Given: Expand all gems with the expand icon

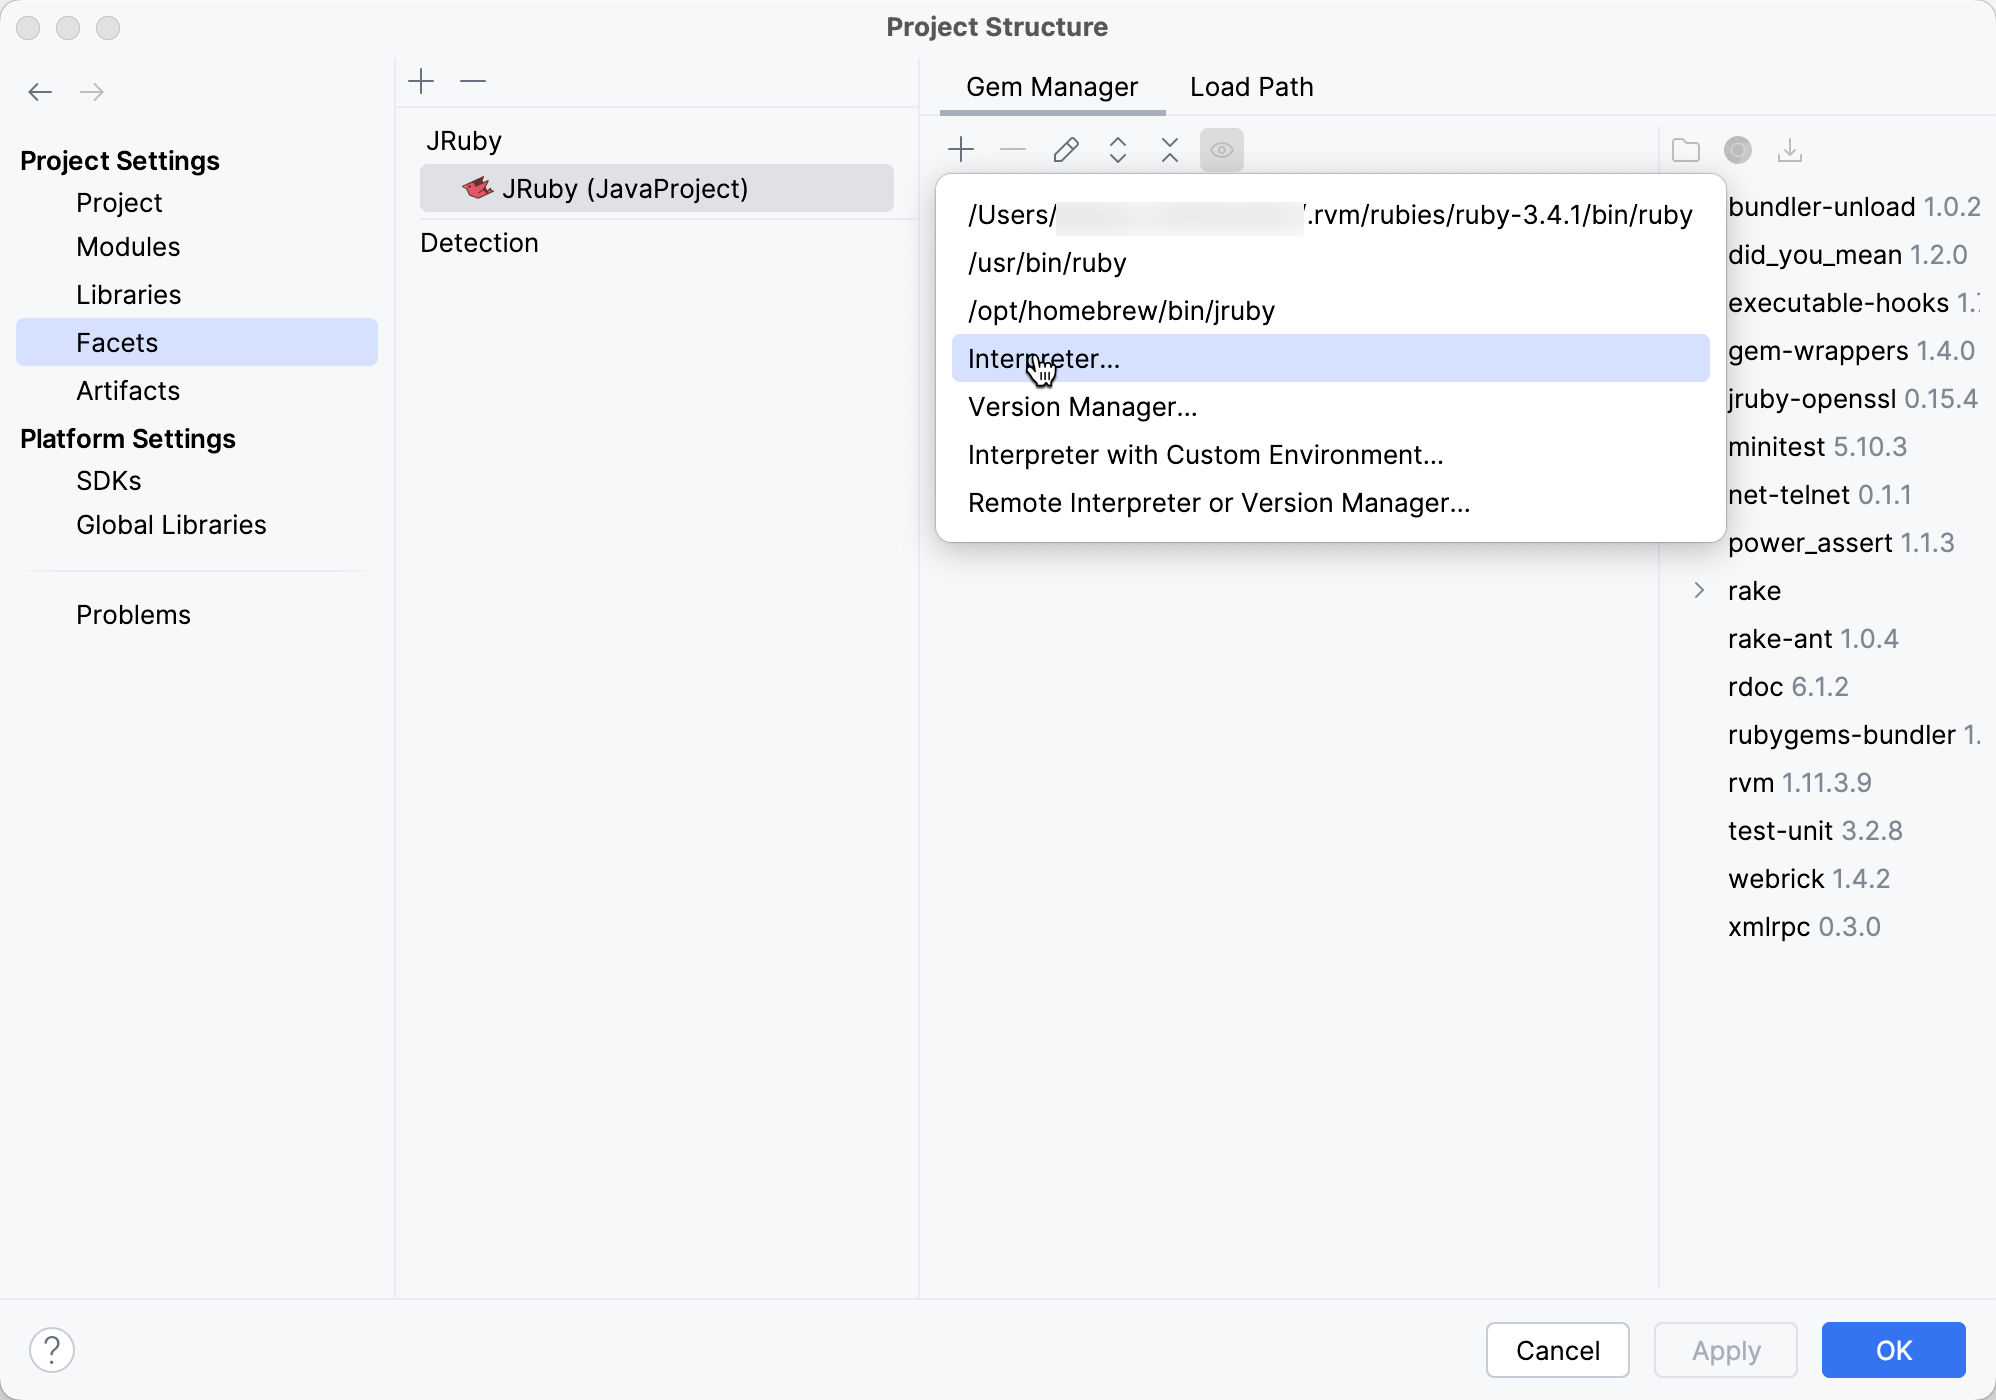Looking at the screenshot, I should click(x=1118, y=150).
